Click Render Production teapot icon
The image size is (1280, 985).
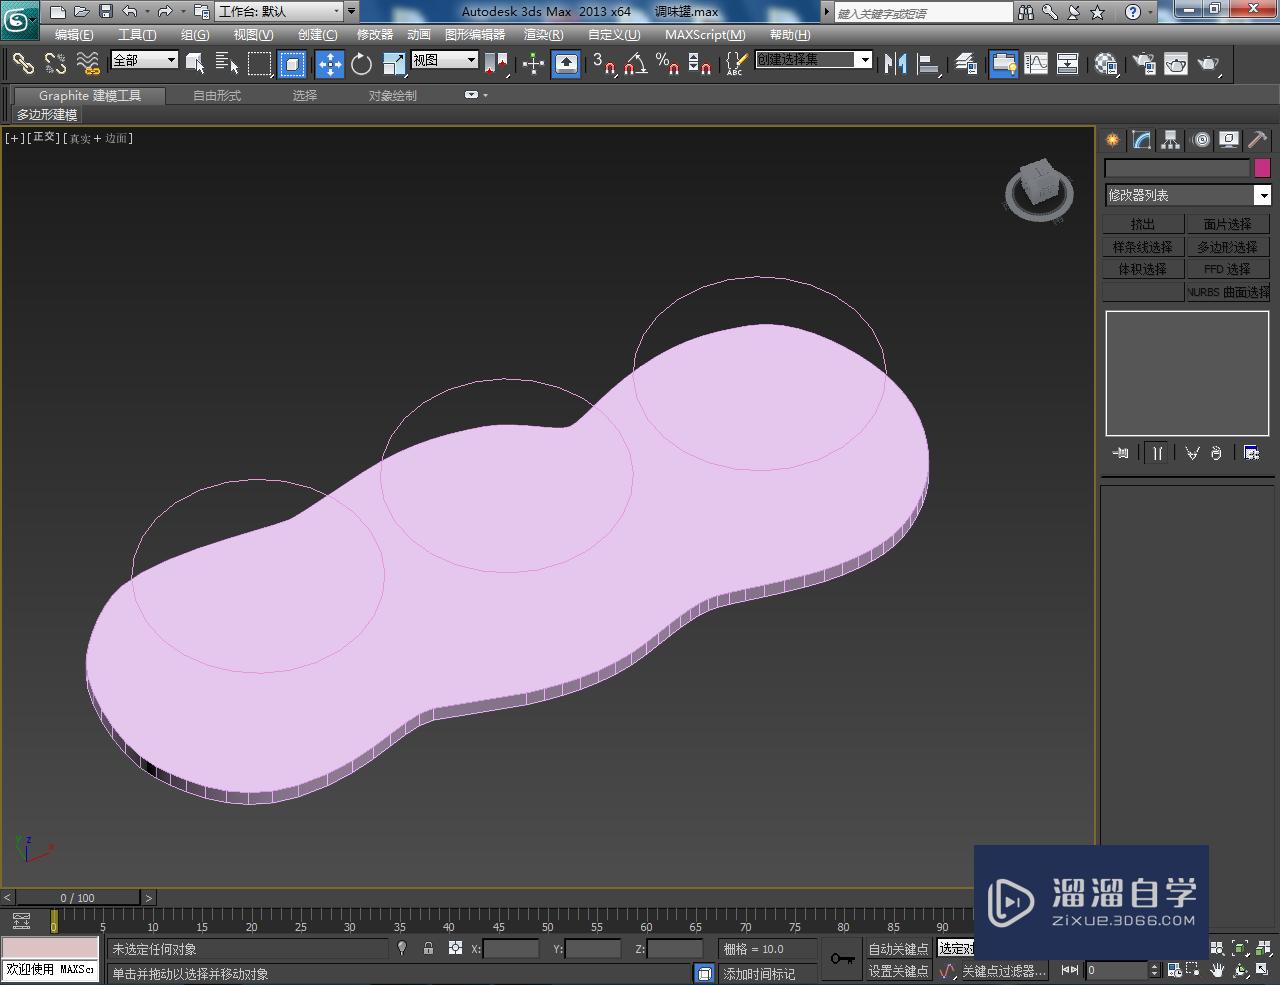(x=1210, y=64)
